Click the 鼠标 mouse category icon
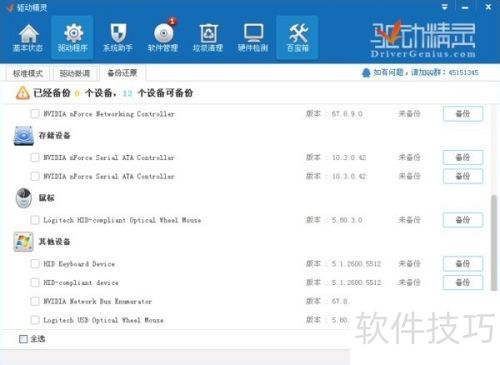This screenshot has height=365, width=500. click(24, 198)
